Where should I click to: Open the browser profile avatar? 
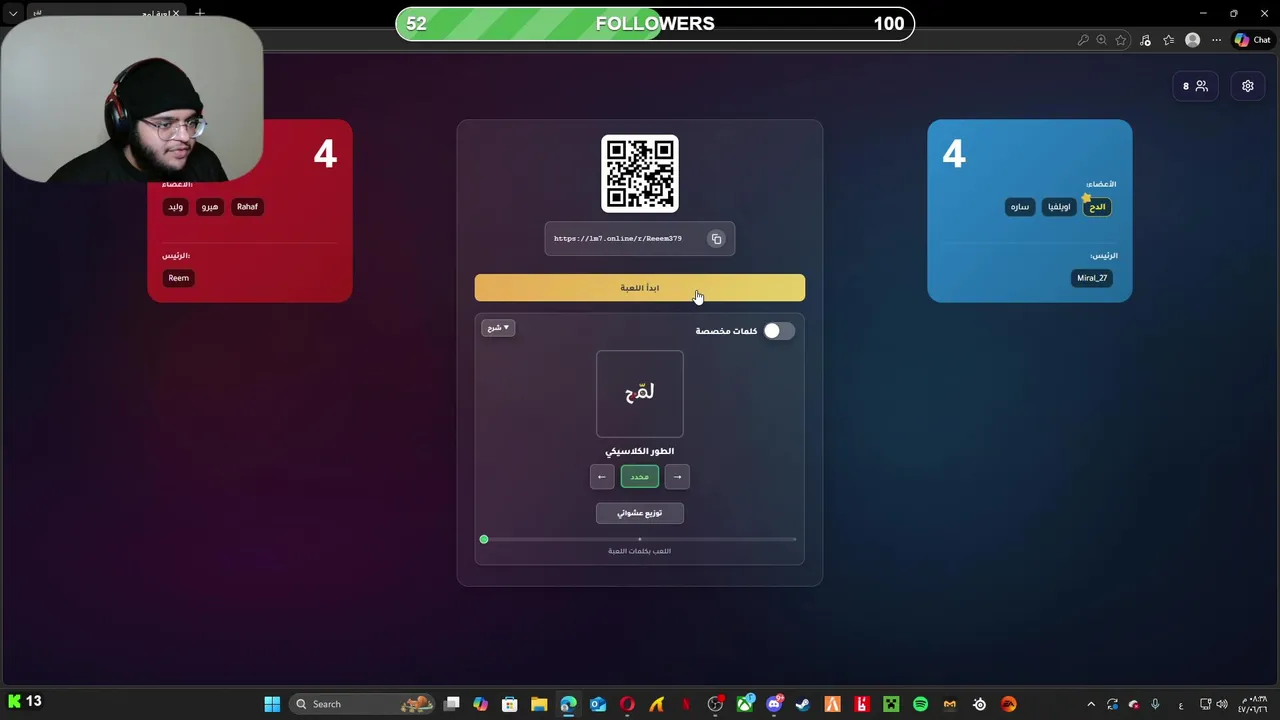1192,40
